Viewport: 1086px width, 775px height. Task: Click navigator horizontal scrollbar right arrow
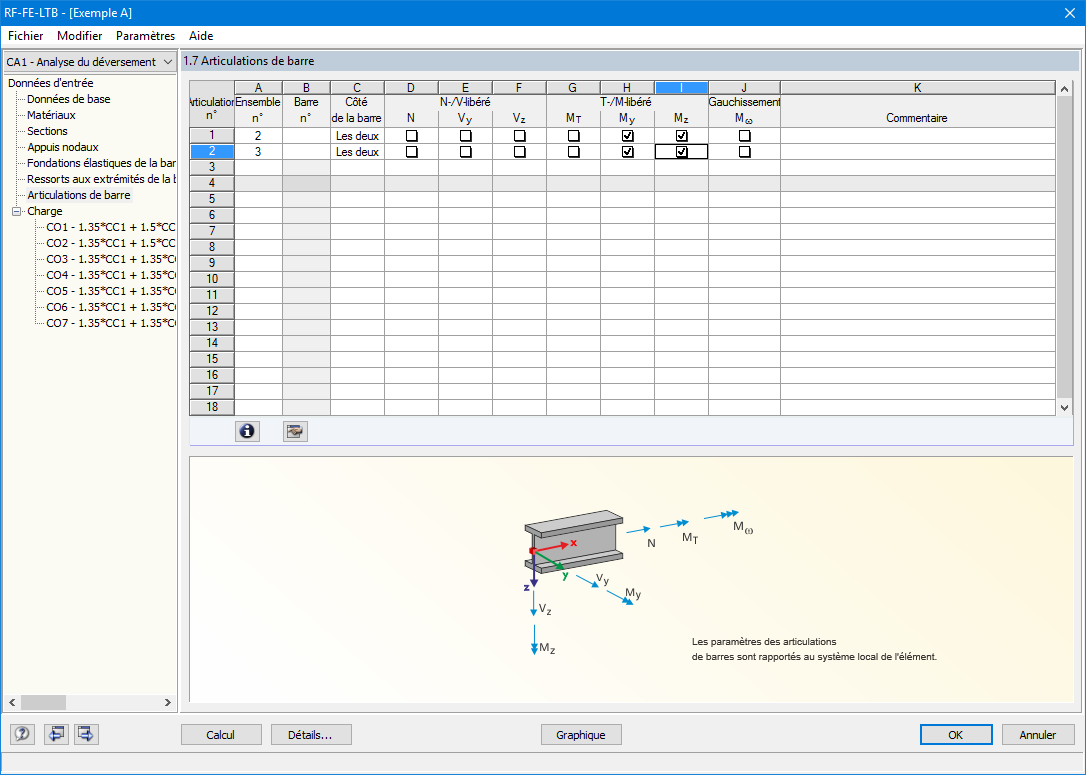pos(168,702)
